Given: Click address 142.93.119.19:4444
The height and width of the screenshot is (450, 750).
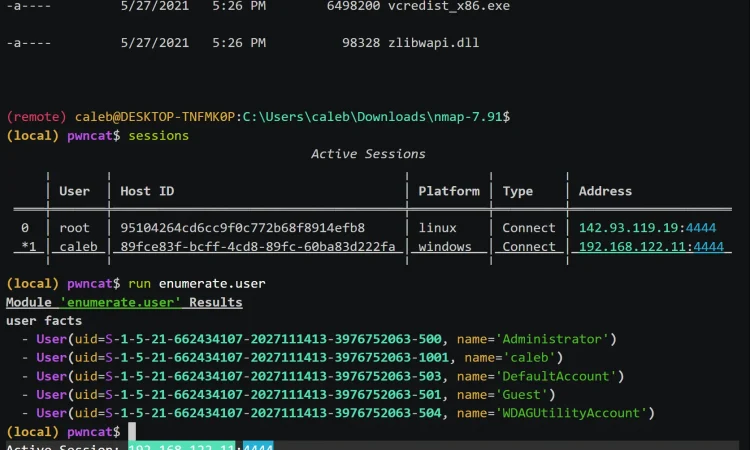Looking at the screenshot, I should 647,228.
